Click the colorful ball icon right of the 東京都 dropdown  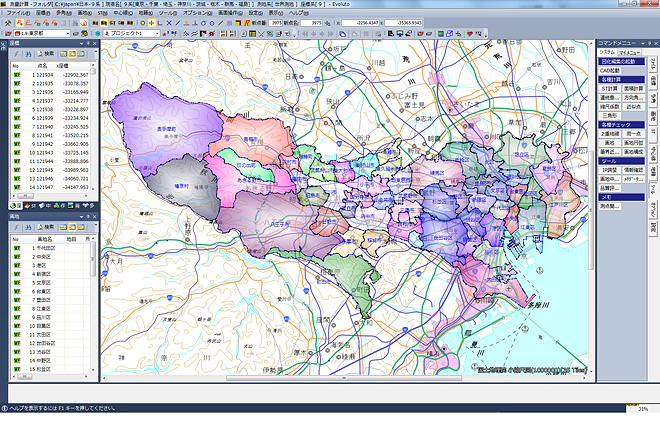tap(84, 33)
